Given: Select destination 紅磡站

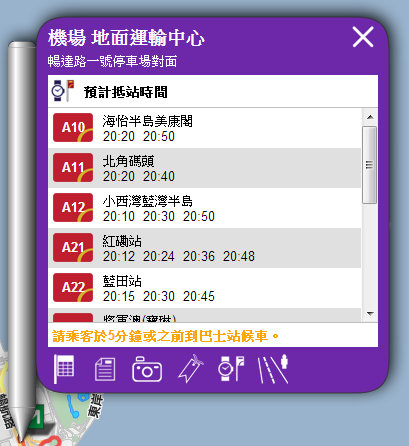Looking at the screenshot, I should click(122, 241).
